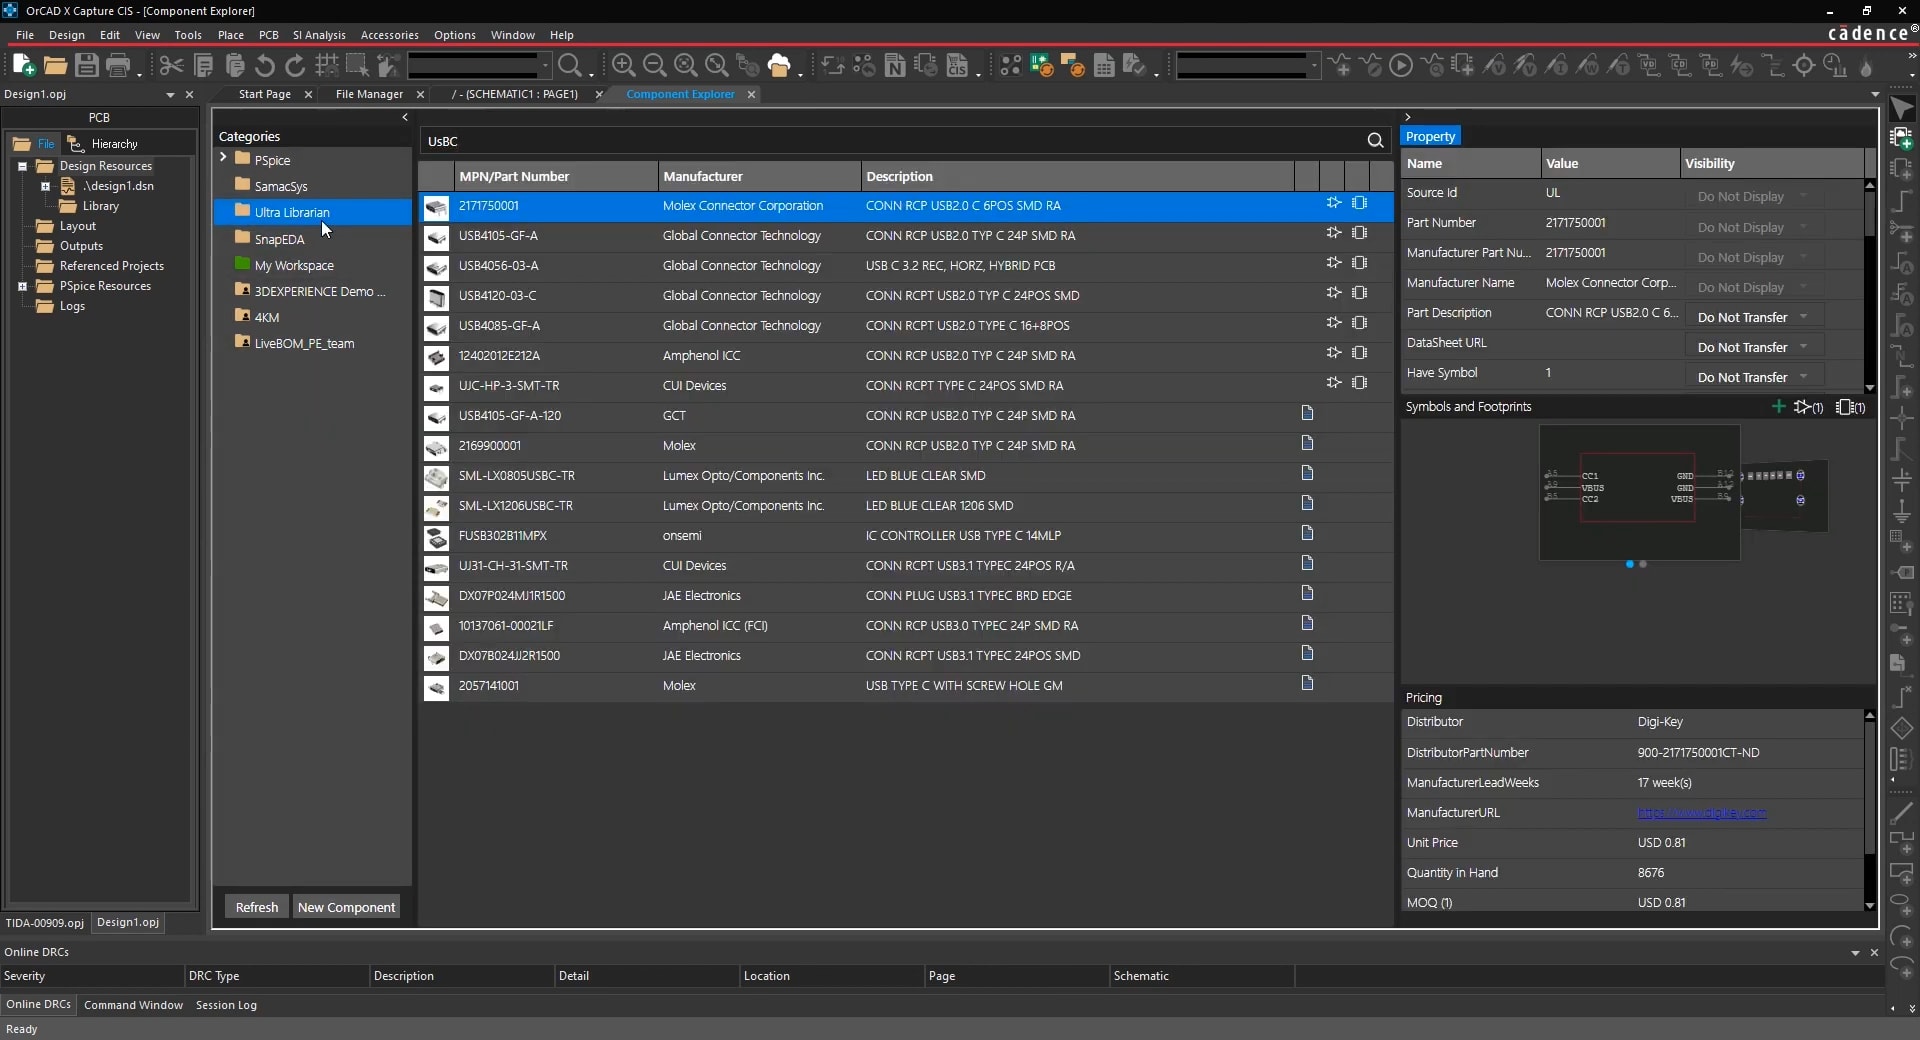This screenshot has height=1040, width=1920.
Task: Open the SI Analysis menu
Action: click(x=319, y=35)
